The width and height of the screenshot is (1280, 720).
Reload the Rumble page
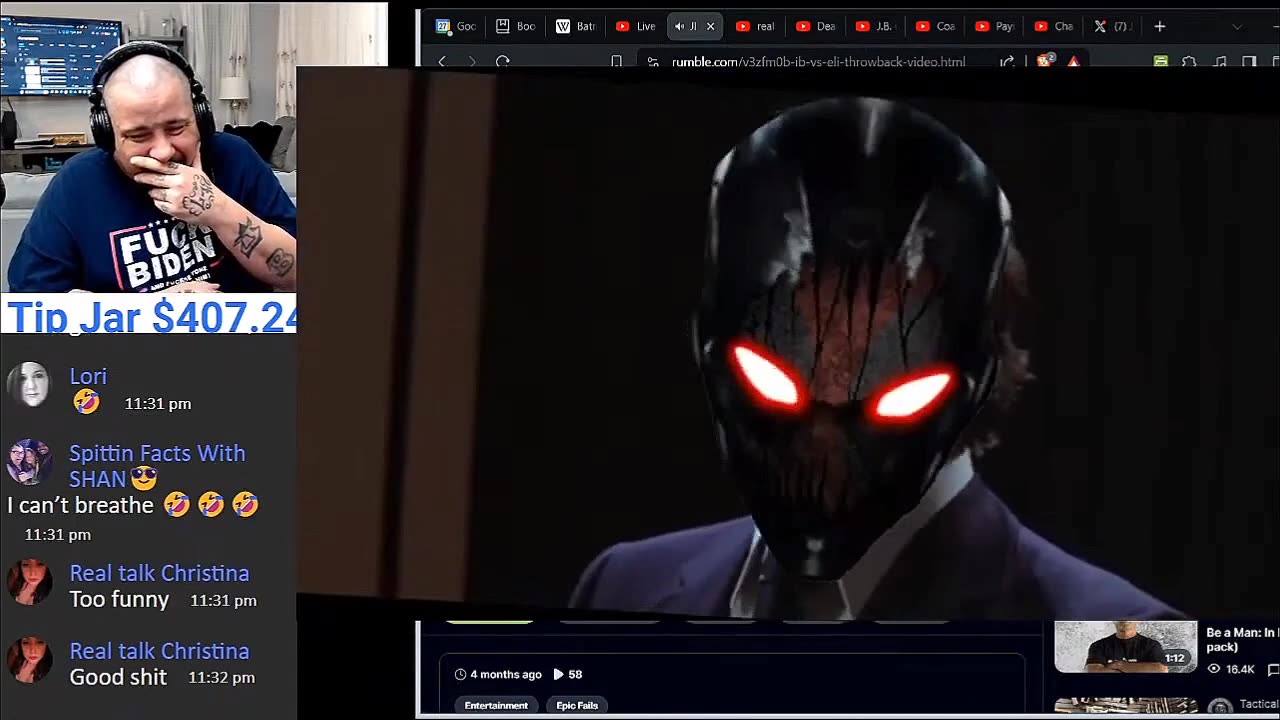(x=502, y=61)
